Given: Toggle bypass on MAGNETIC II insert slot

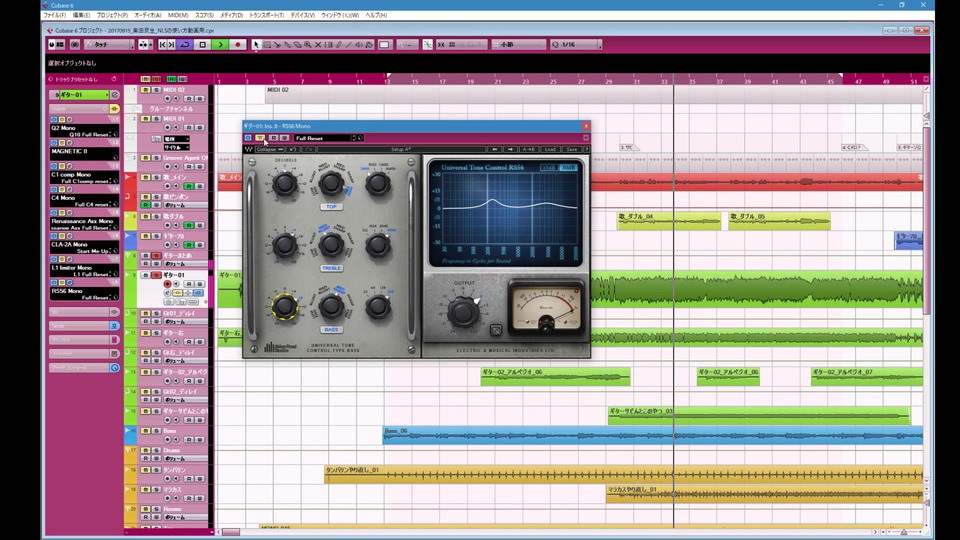Looking at the screenshot, I should tap(62, 143).
